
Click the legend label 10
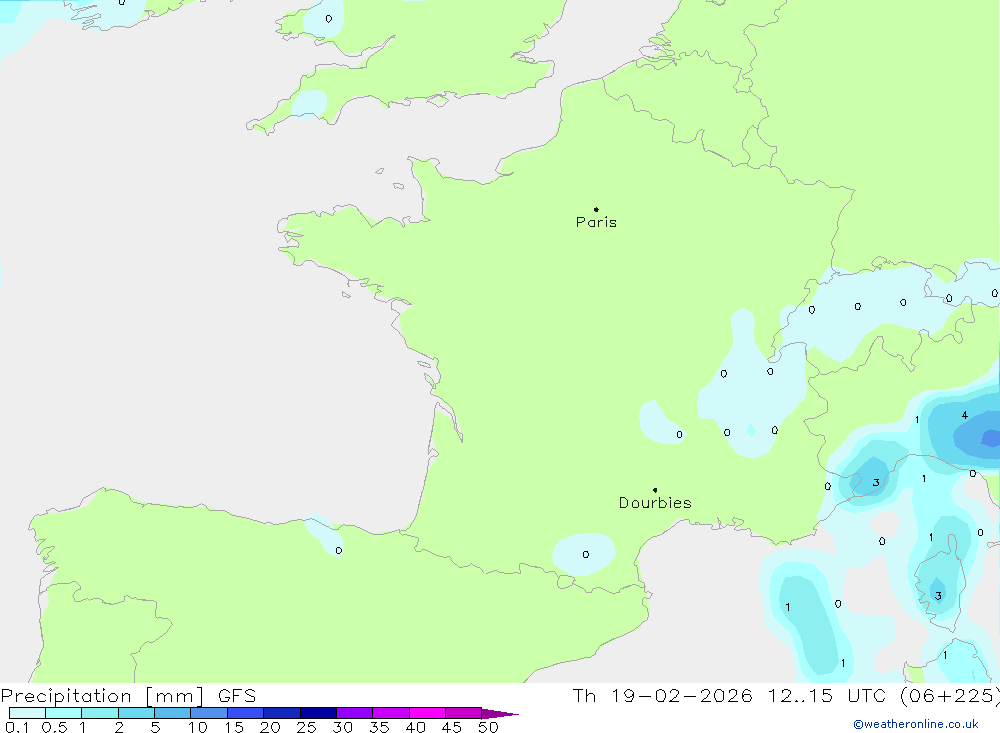[x=198, y=727]
